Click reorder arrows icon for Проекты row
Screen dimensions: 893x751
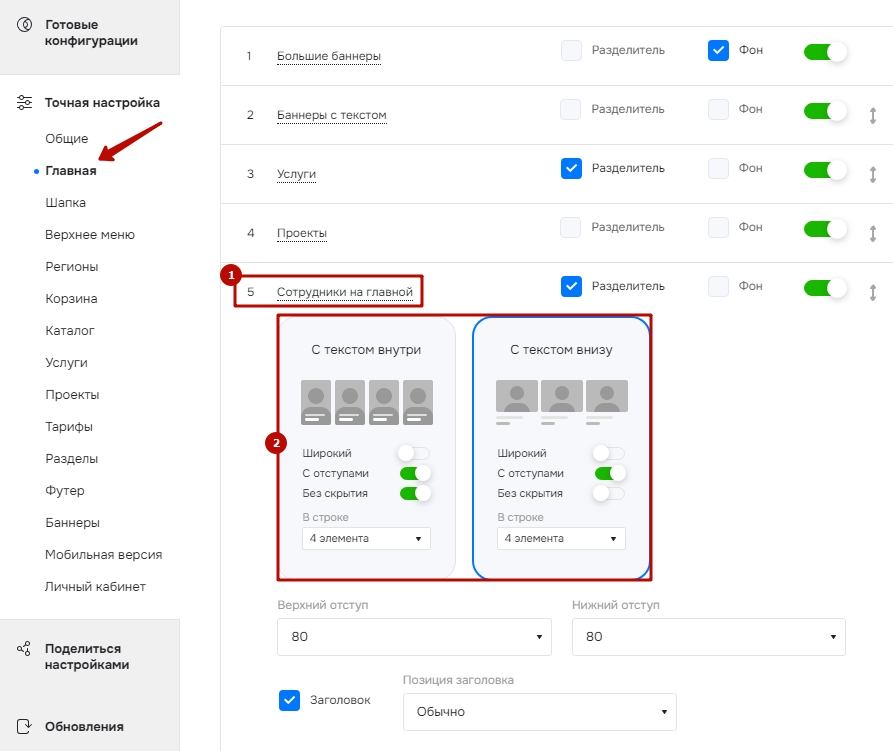click(x=872, y=233)
